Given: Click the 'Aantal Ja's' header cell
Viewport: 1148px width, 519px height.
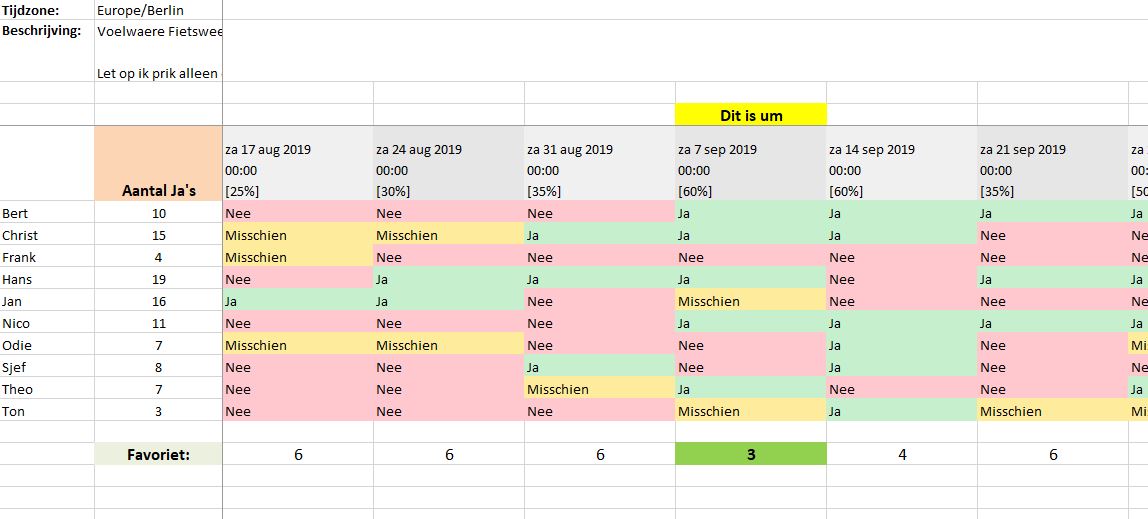Looking at the screenshot, I should [158, 163].
